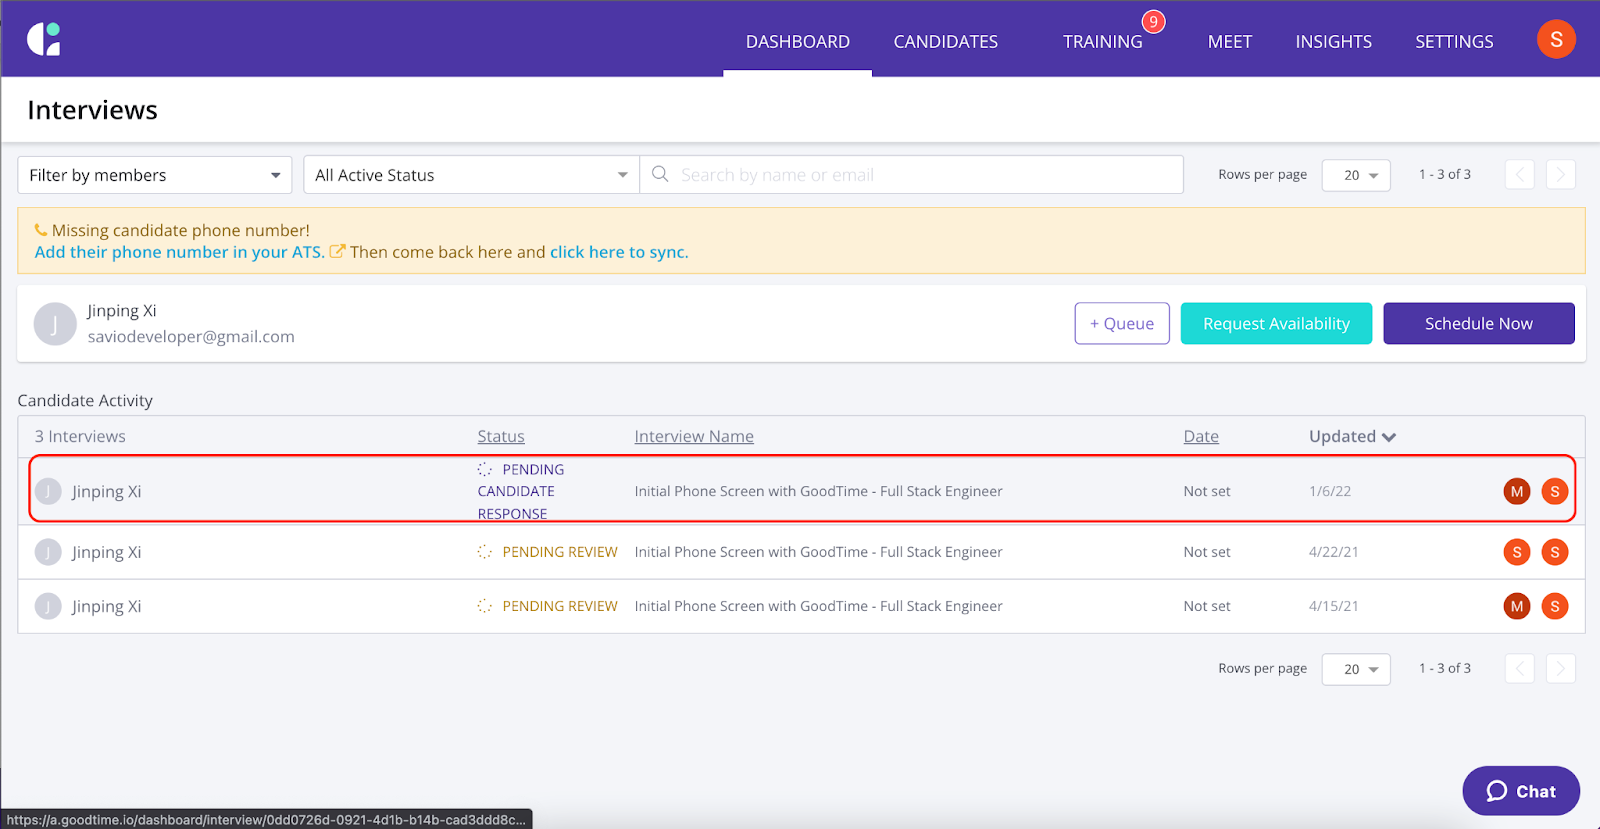Click the Schedule Now button
1600x829 pixels.
click(1478, 324)
